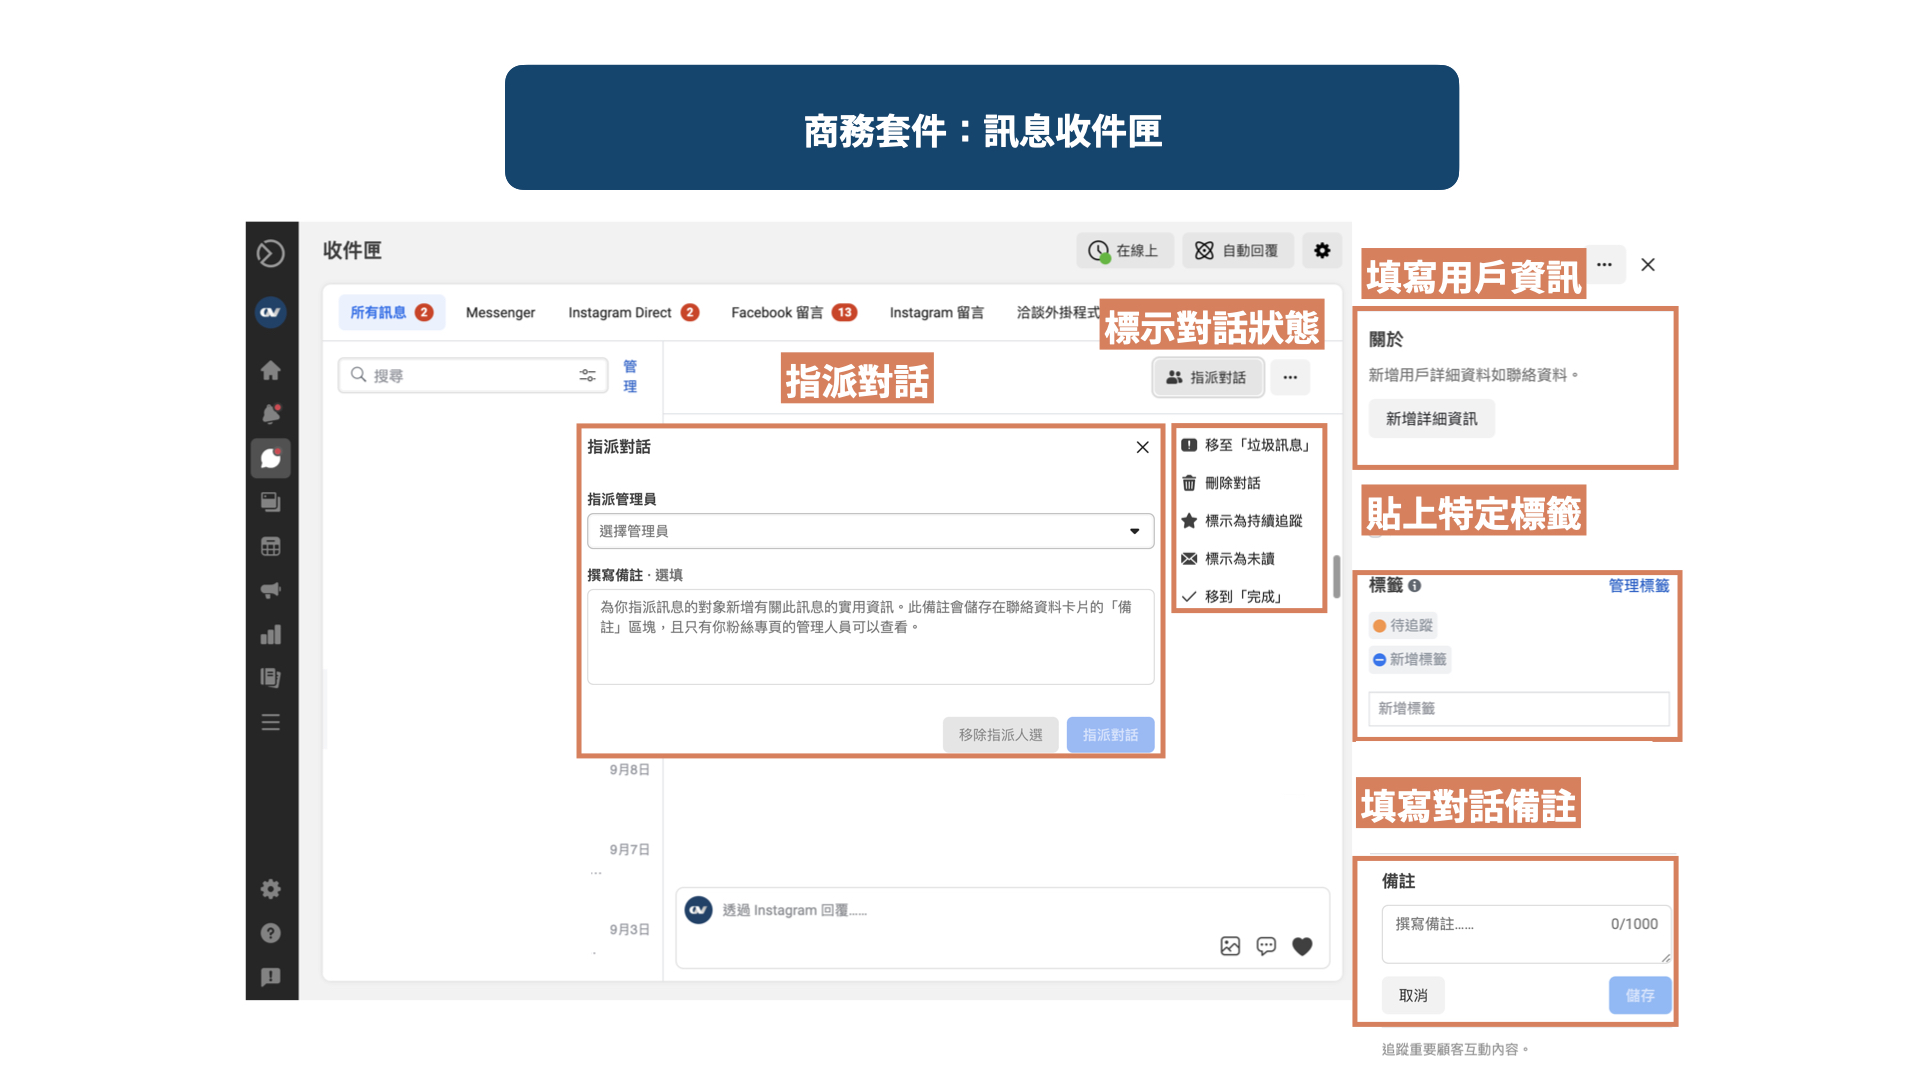
Task: Send a heart reaction in the composer
Action: coord(1303,946)
